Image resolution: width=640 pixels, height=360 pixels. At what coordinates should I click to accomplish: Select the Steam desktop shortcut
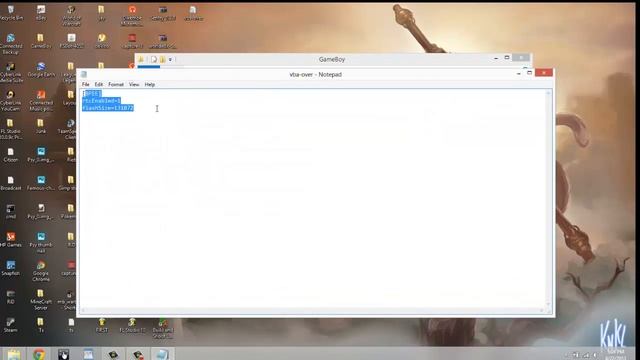pos(11,325)
